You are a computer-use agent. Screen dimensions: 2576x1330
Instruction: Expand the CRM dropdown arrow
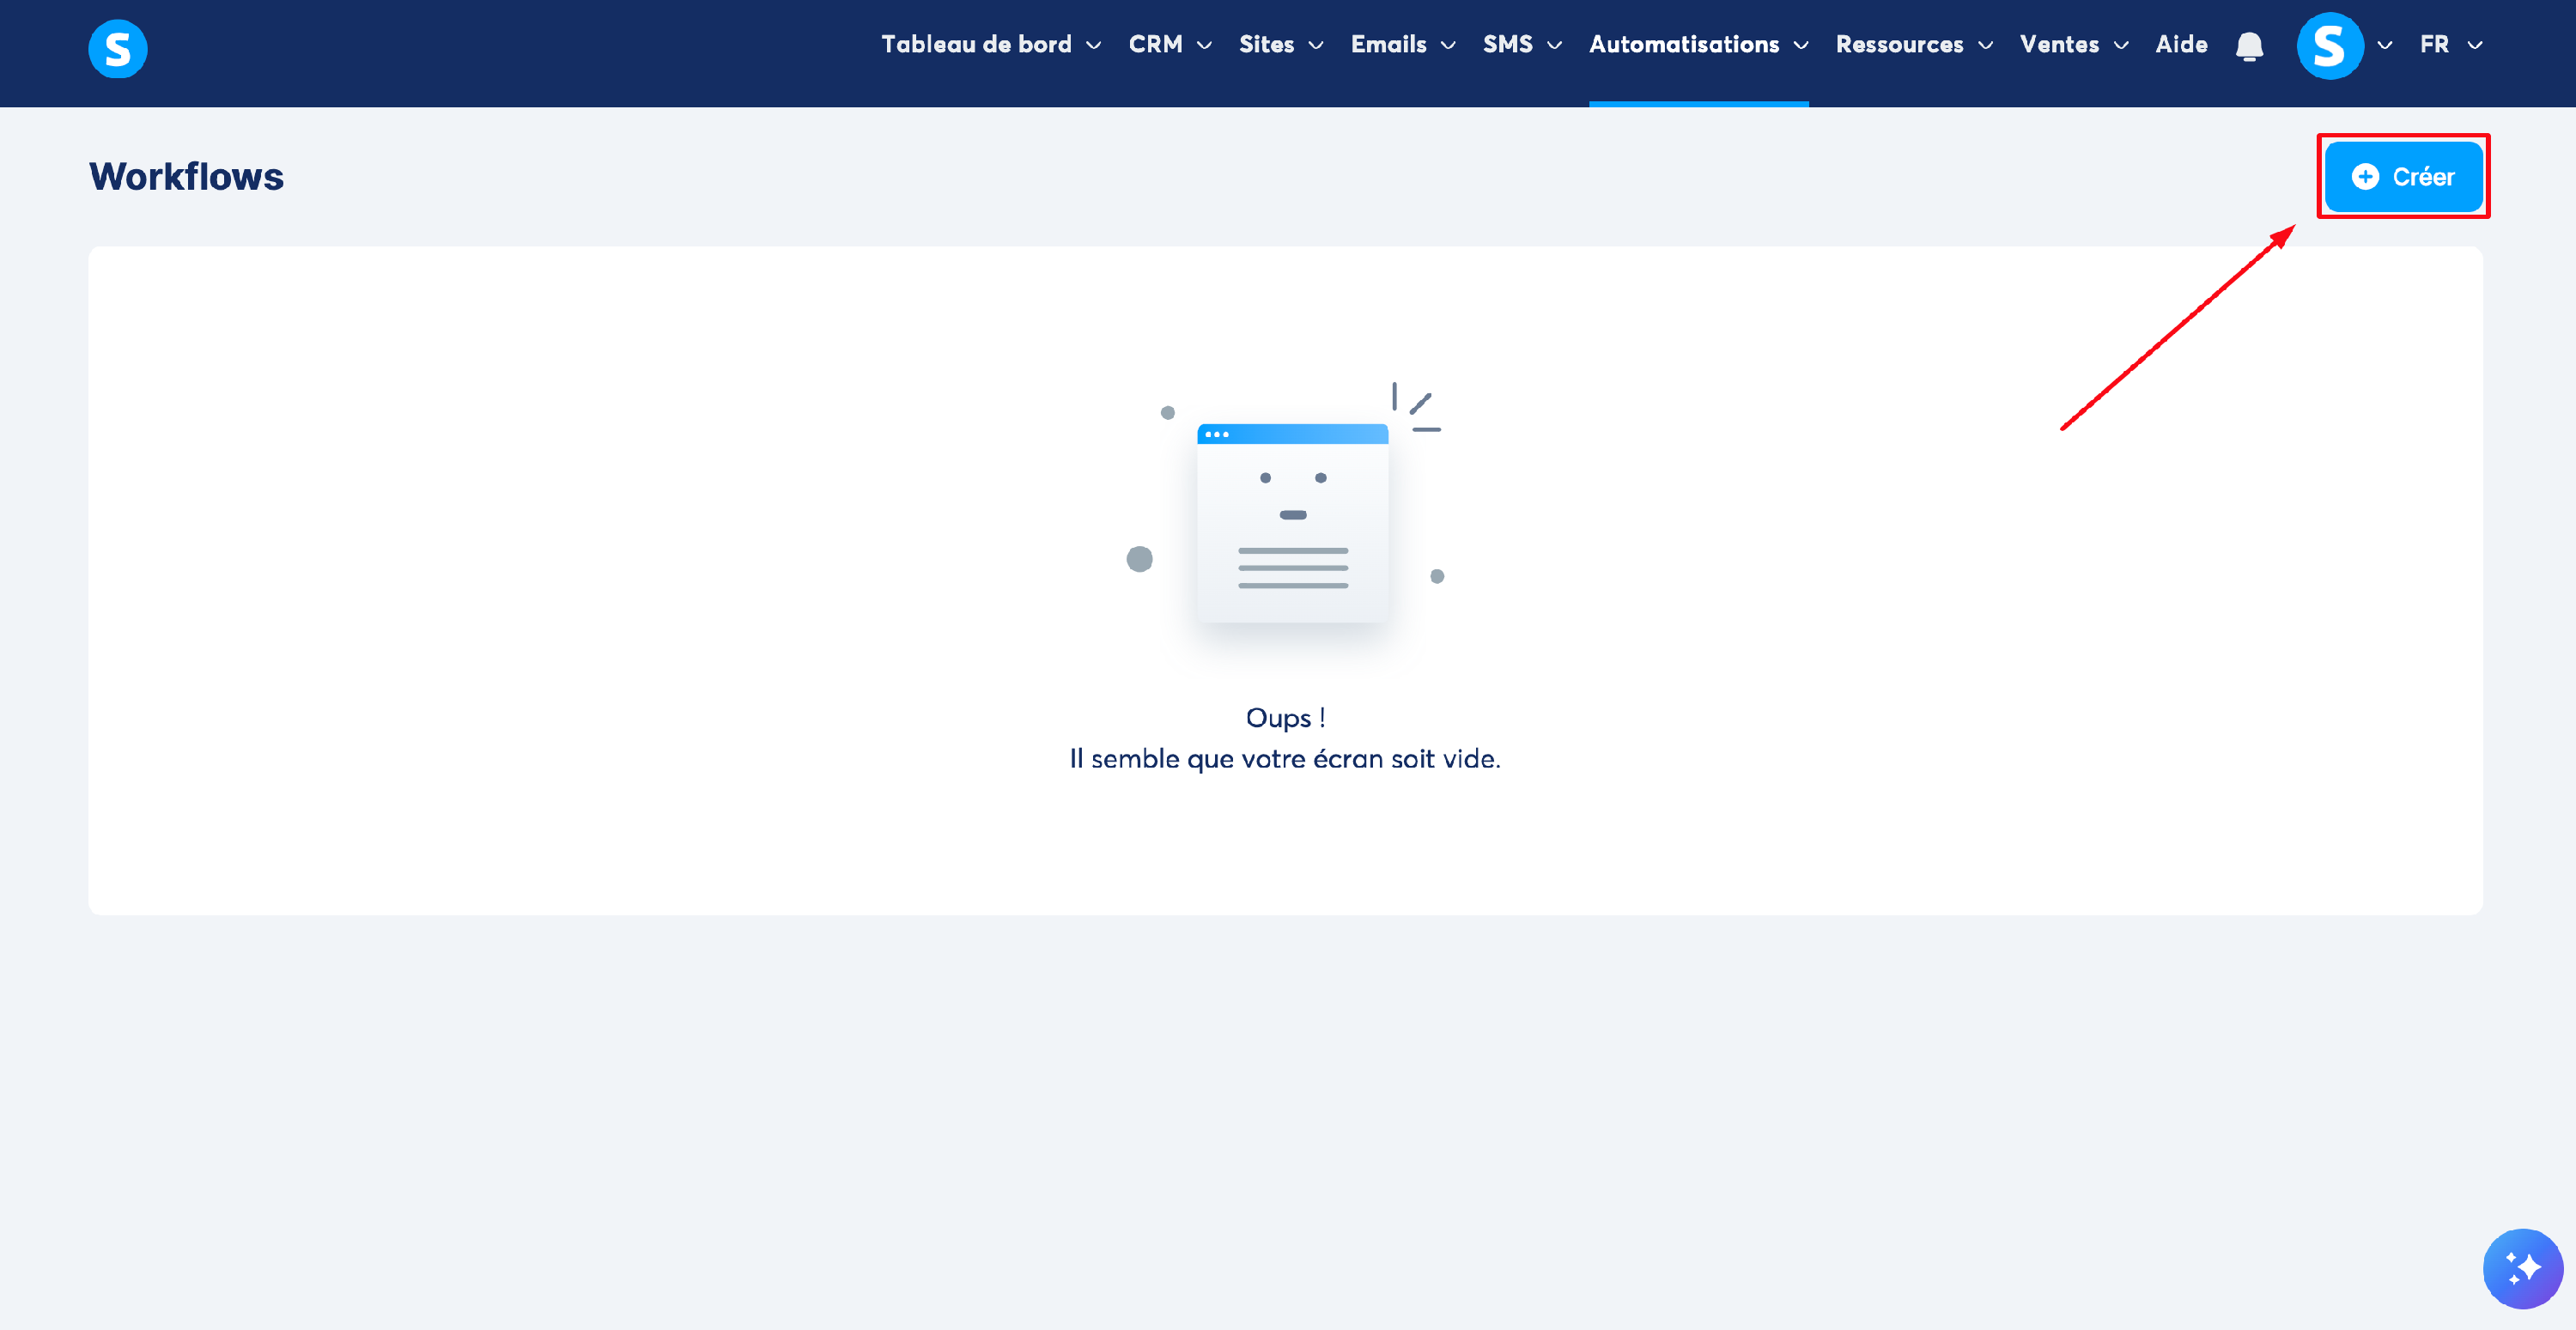point(1205,46)
